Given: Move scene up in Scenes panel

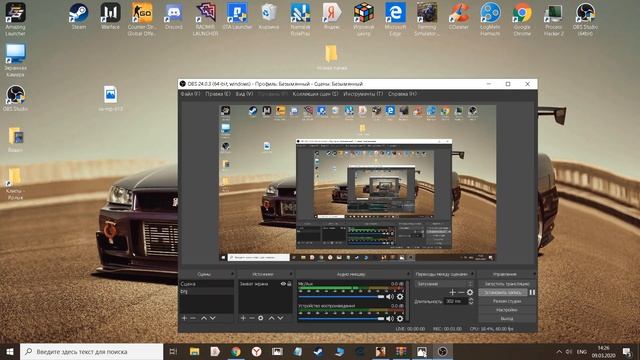Looking at the screenshot, I should coord(204,318).
